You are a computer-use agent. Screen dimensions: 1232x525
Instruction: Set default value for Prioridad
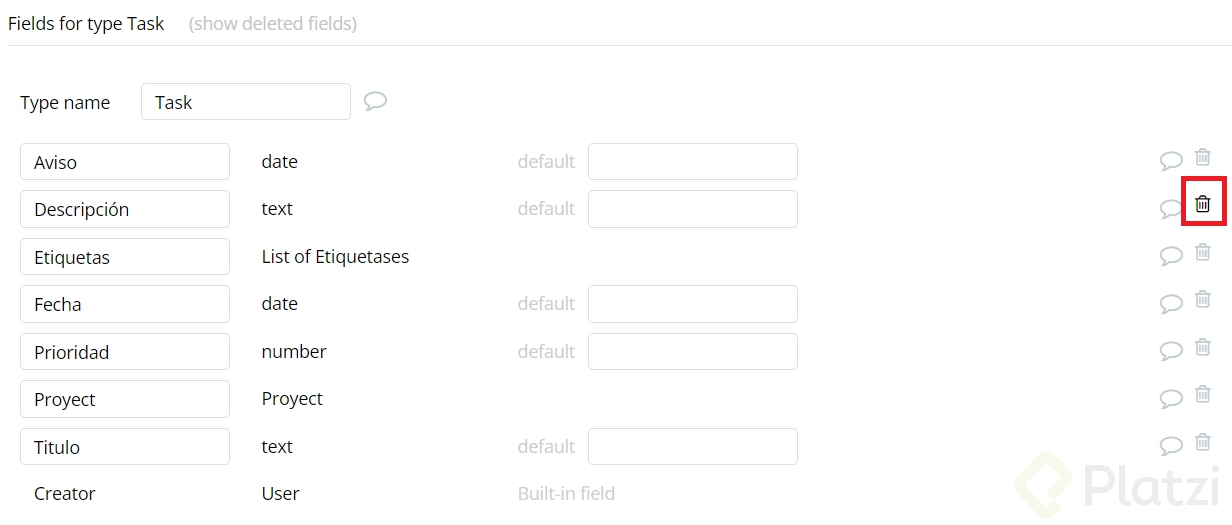(692, 352)
